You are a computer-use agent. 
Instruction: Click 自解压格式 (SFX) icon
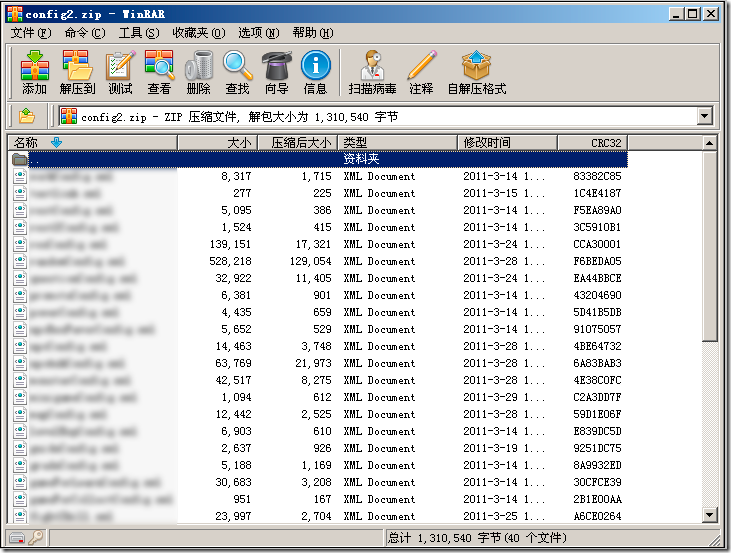(x=476, y=72)
